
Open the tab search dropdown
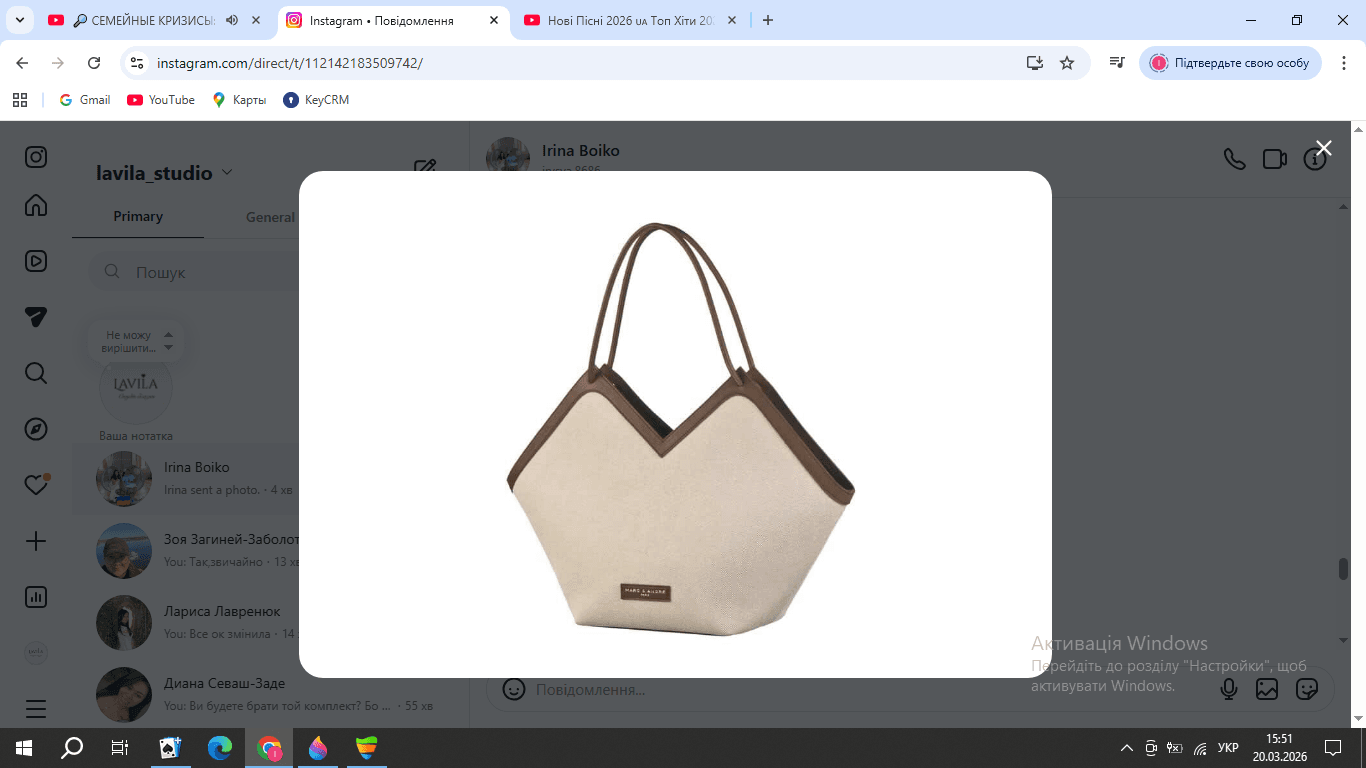coord(19,20)
